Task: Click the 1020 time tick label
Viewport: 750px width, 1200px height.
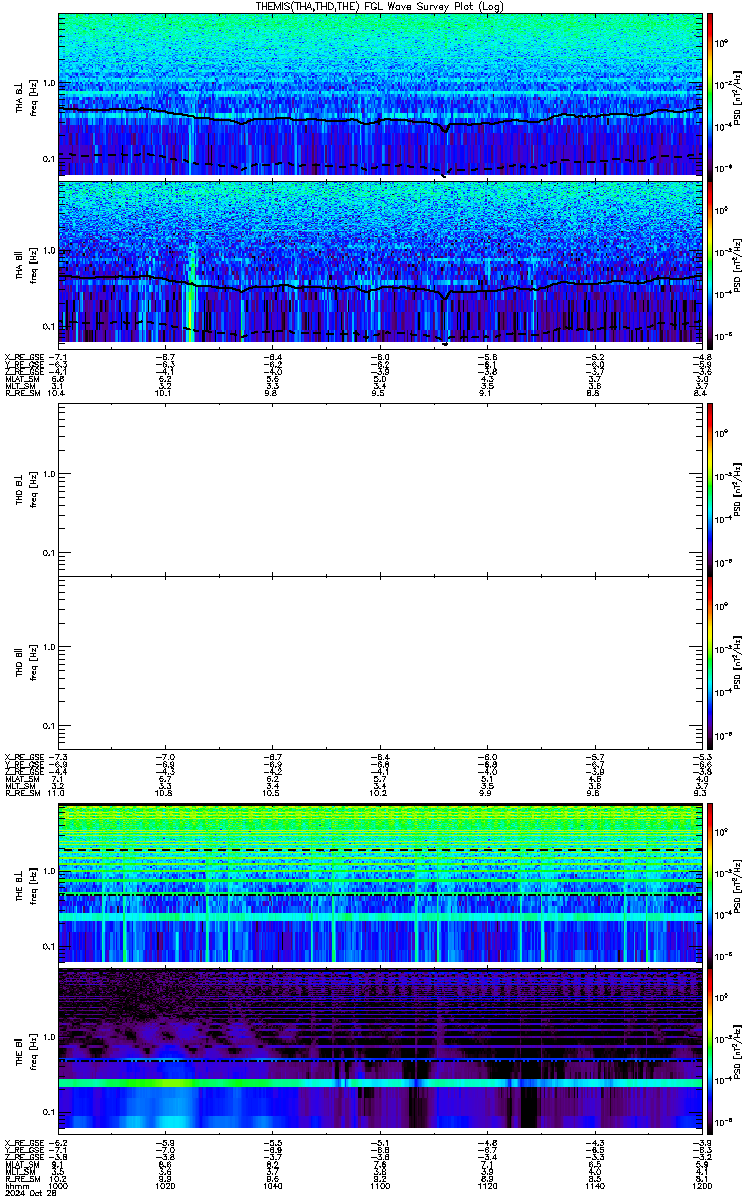Action: pyautogui.click(x=165, y=1186)
